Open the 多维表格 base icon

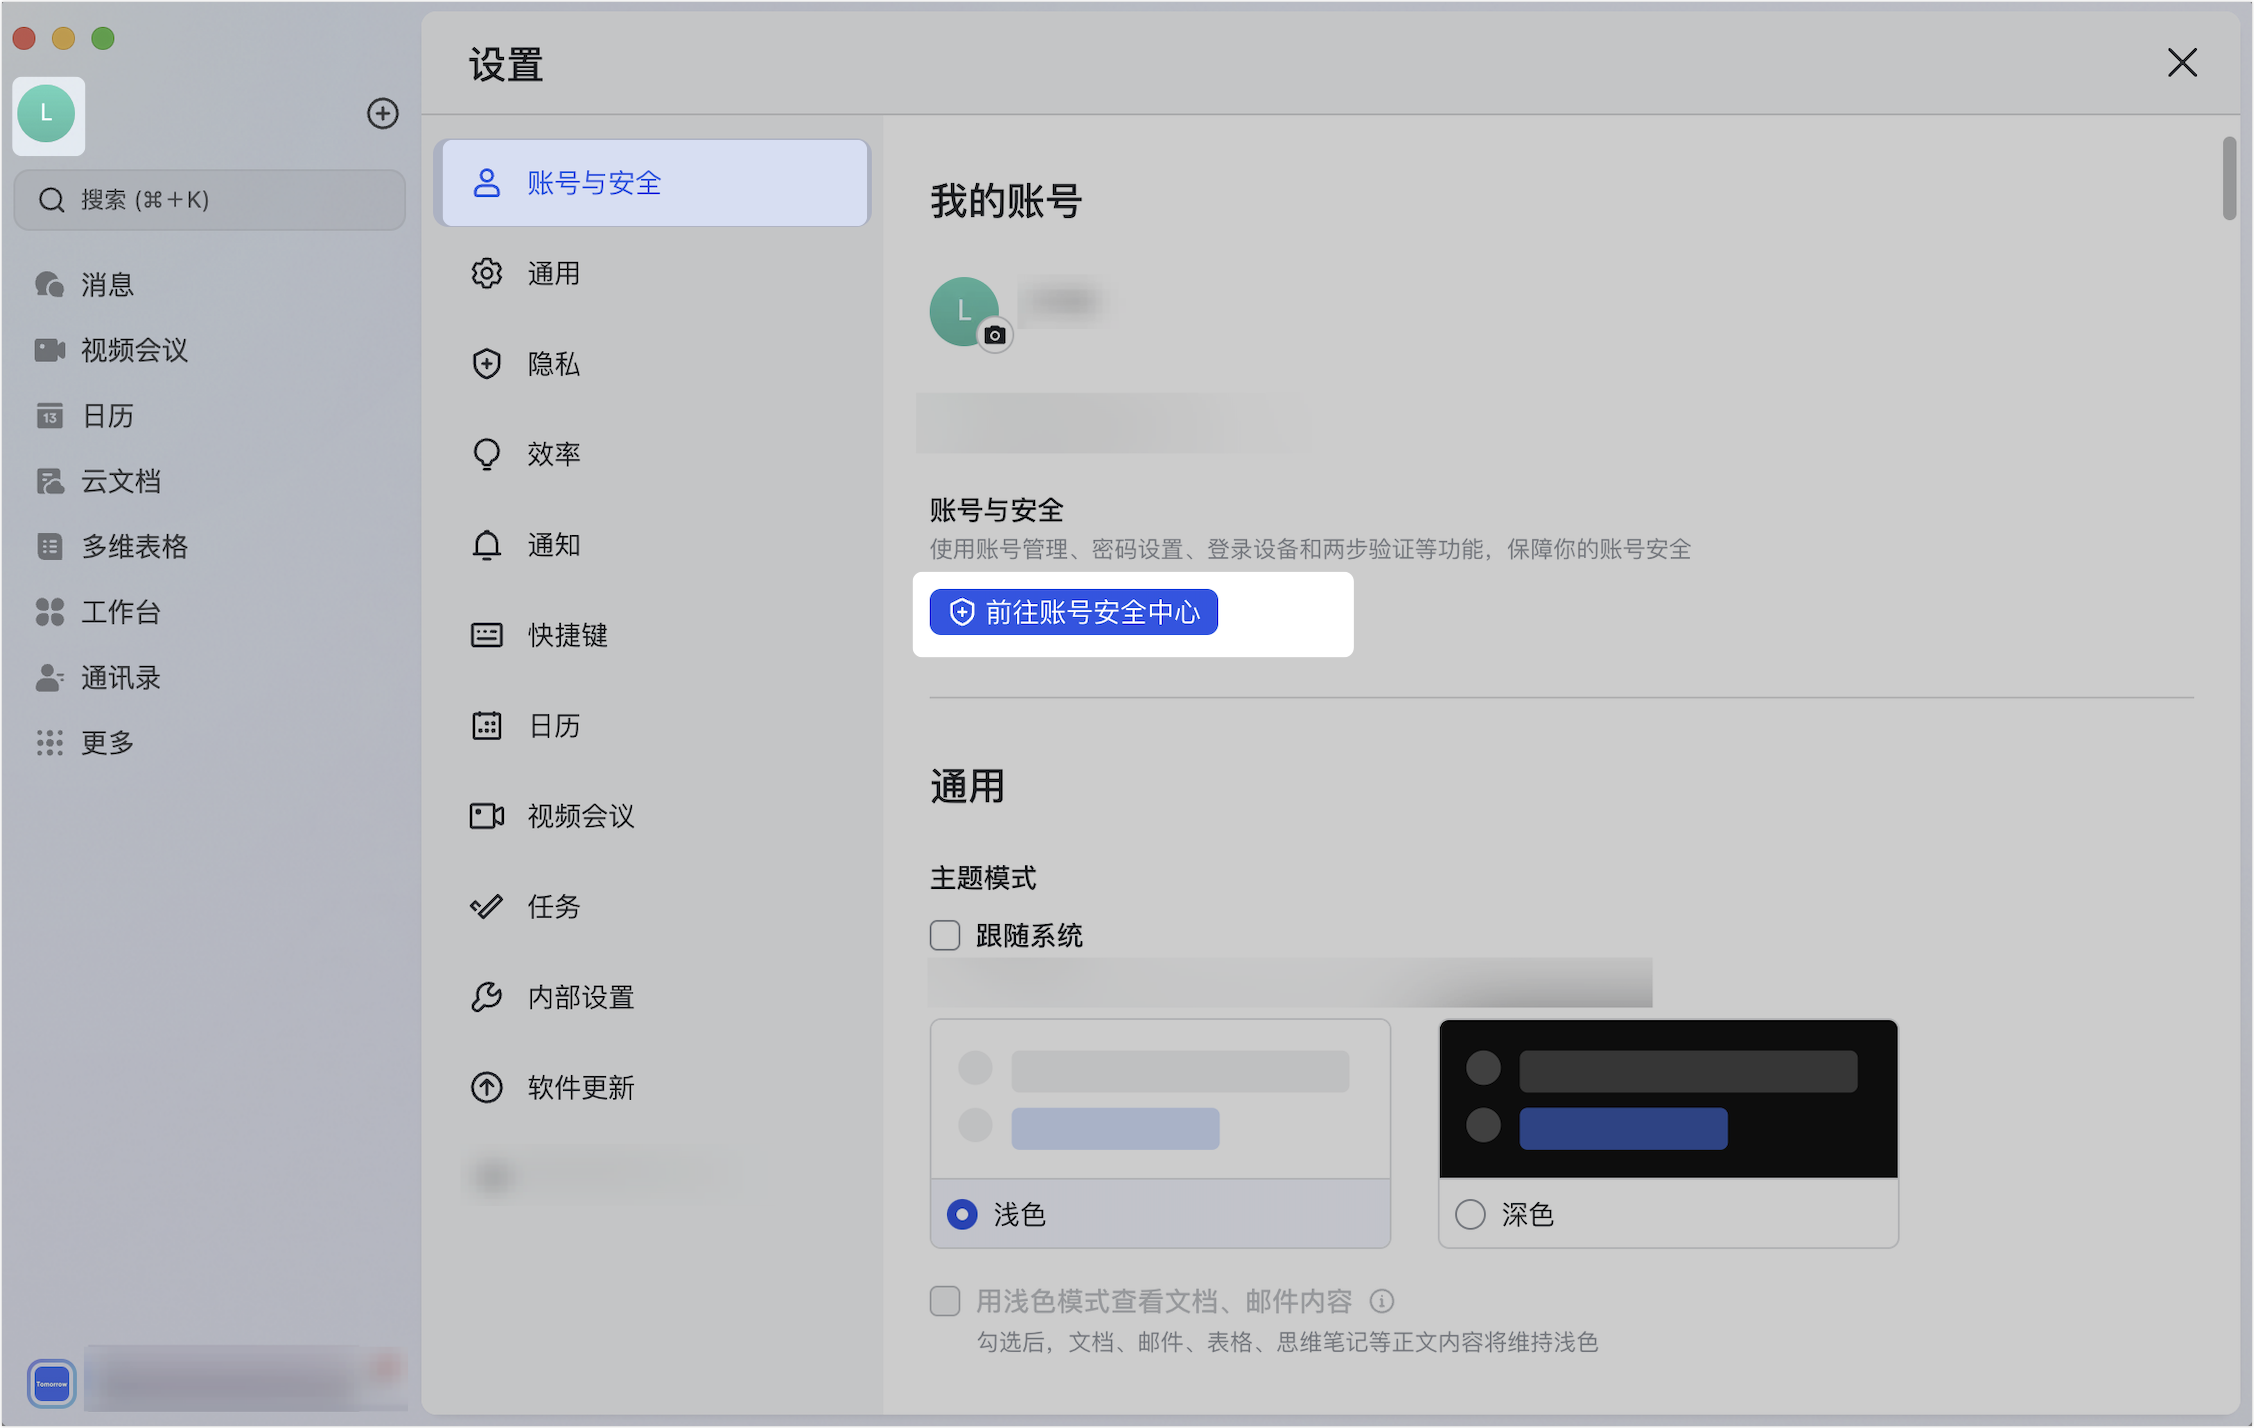(x=49, y=546)
